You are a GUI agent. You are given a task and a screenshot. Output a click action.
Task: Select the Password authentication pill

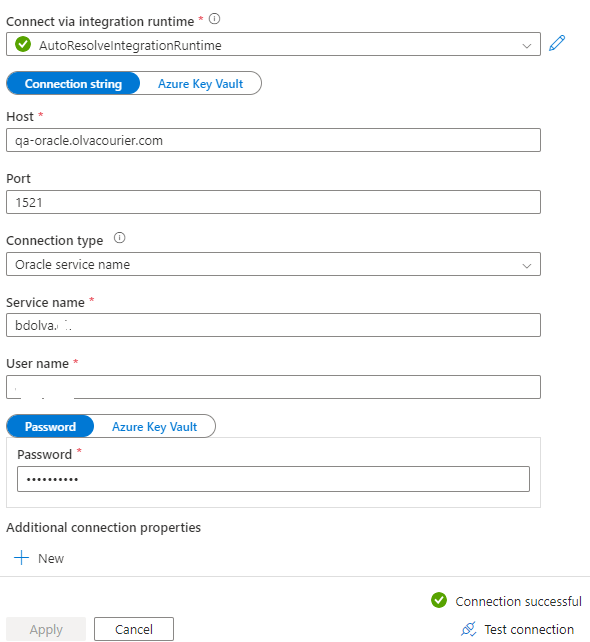point(50,427)
